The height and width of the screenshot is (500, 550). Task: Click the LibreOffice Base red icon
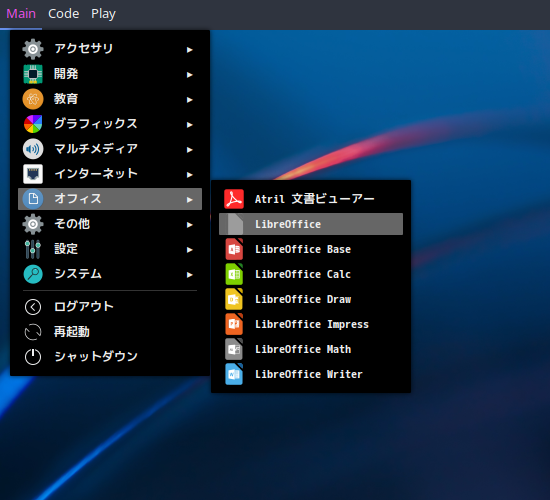(234, 249)
